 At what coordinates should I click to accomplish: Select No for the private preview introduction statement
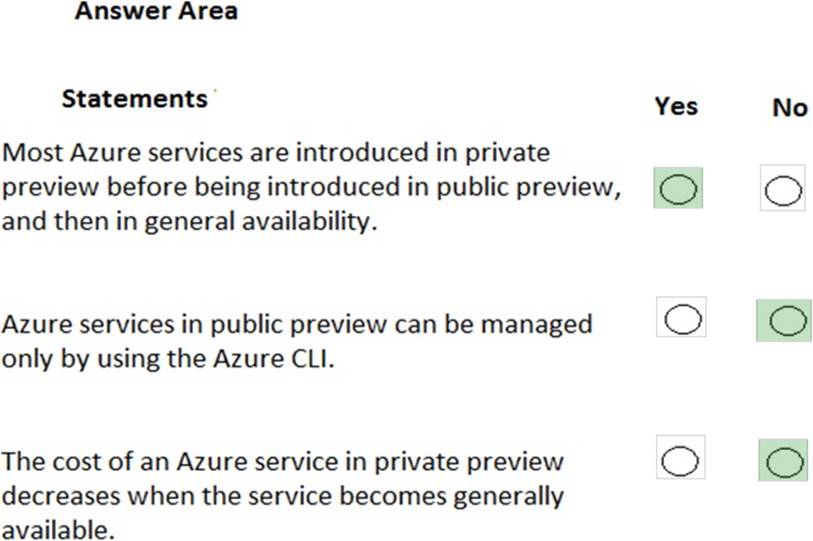pos(782,190)
